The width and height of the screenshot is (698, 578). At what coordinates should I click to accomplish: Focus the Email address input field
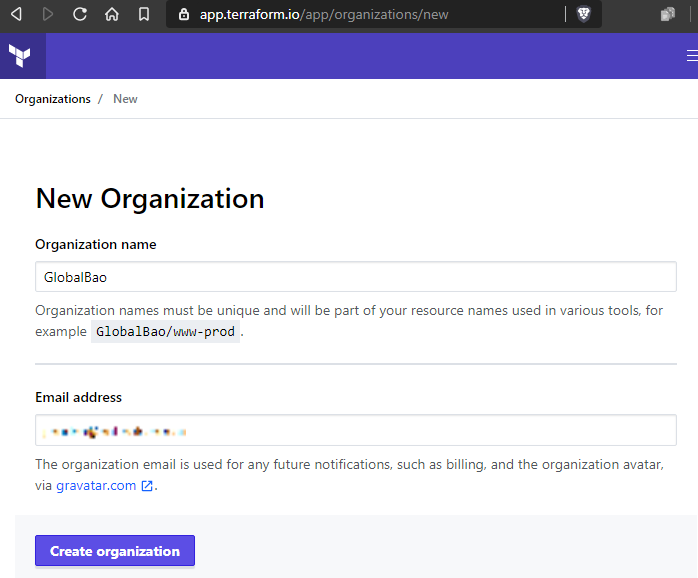(356, 430)
